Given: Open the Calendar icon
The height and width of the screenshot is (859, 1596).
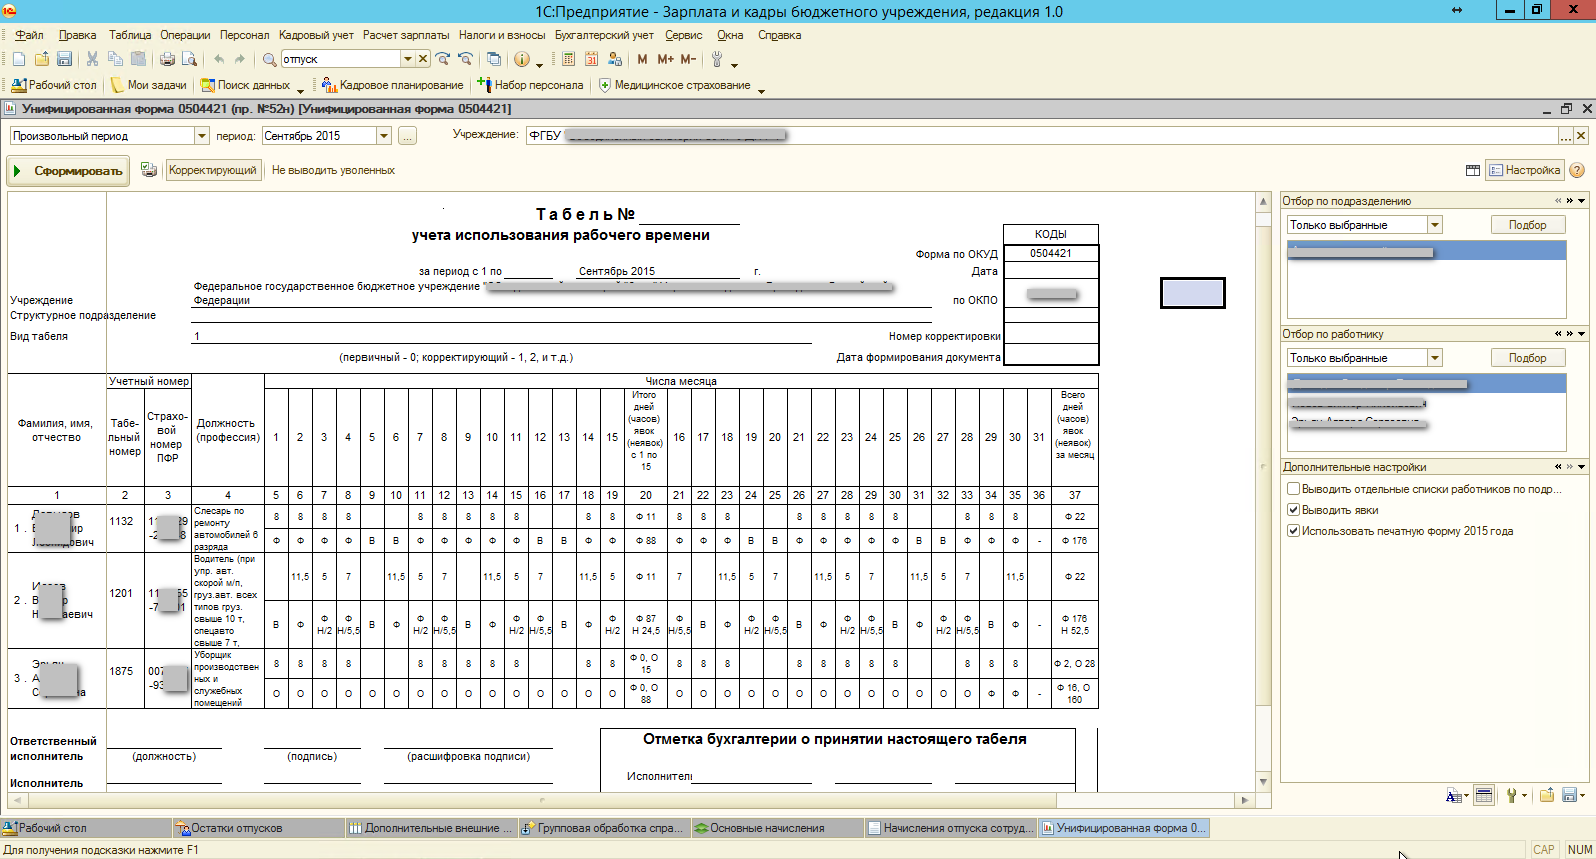Looking at the screenshot, I should point(591,59).
